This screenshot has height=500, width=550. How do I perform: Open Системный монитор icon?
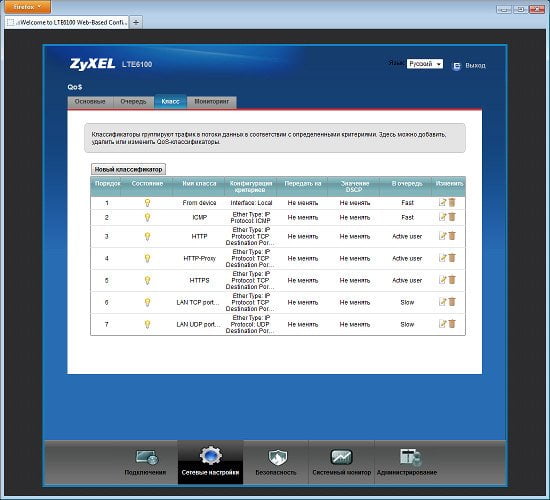(341, 457)
